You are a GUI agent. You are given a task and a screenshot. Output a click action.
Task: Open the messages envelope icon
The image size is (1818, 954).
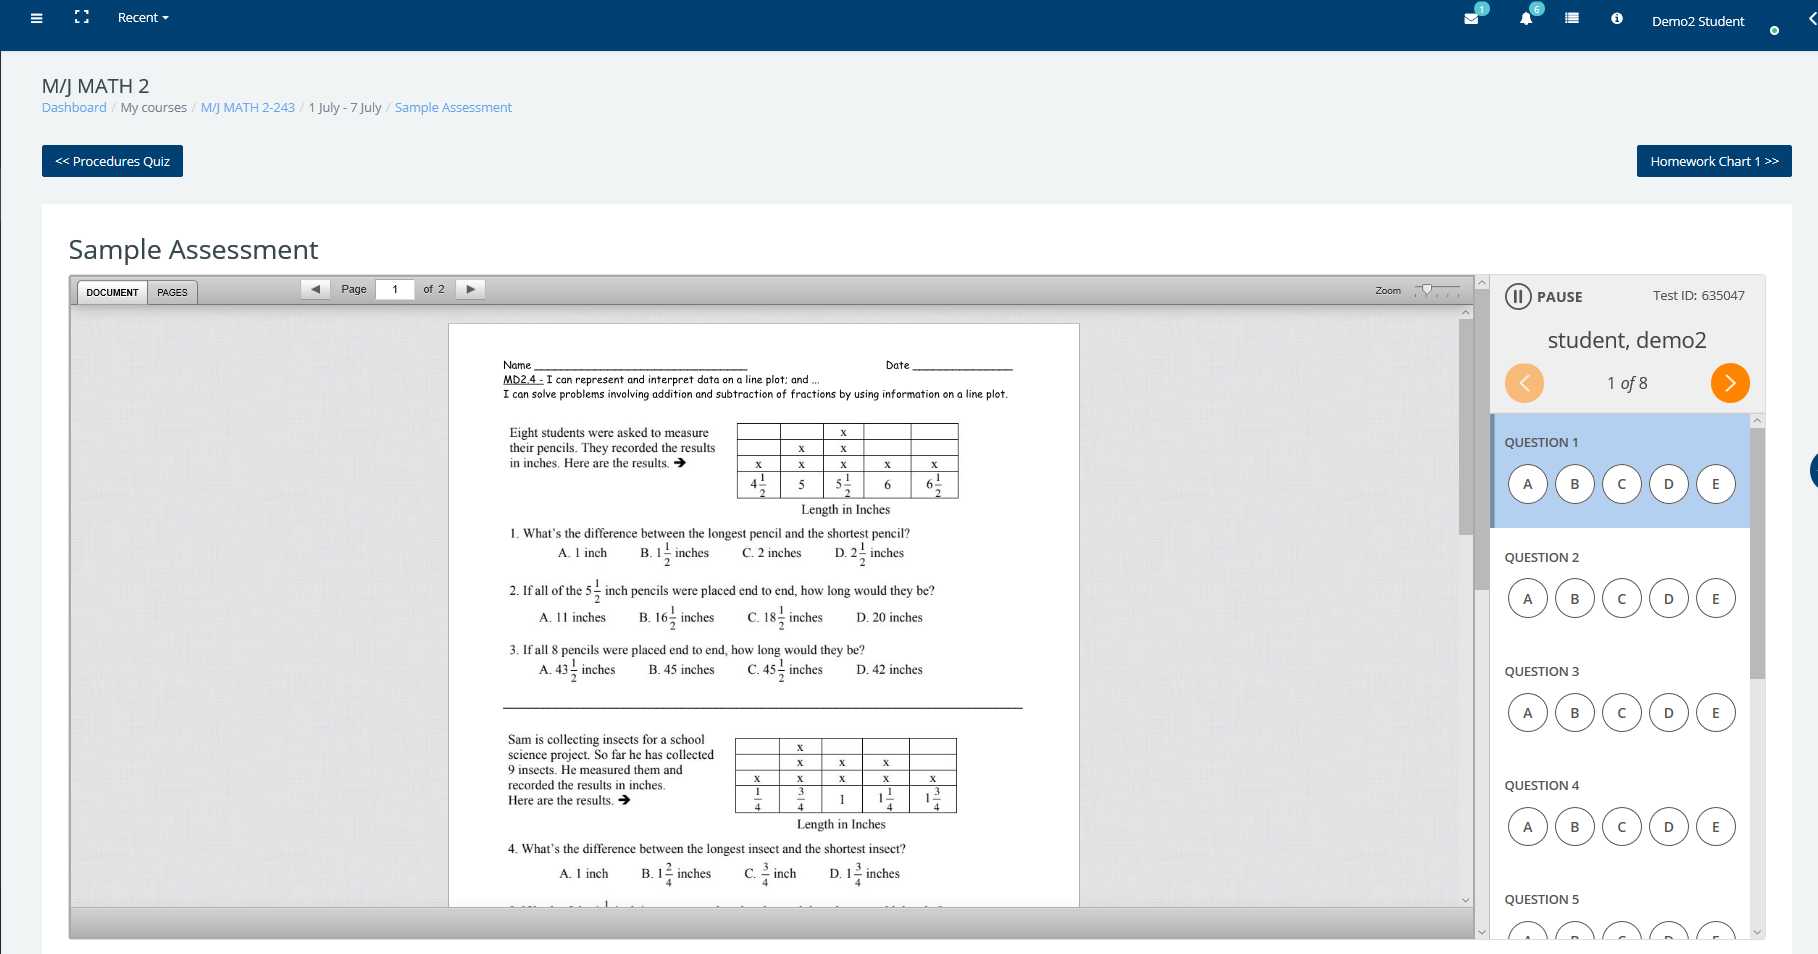(1471, 19)
